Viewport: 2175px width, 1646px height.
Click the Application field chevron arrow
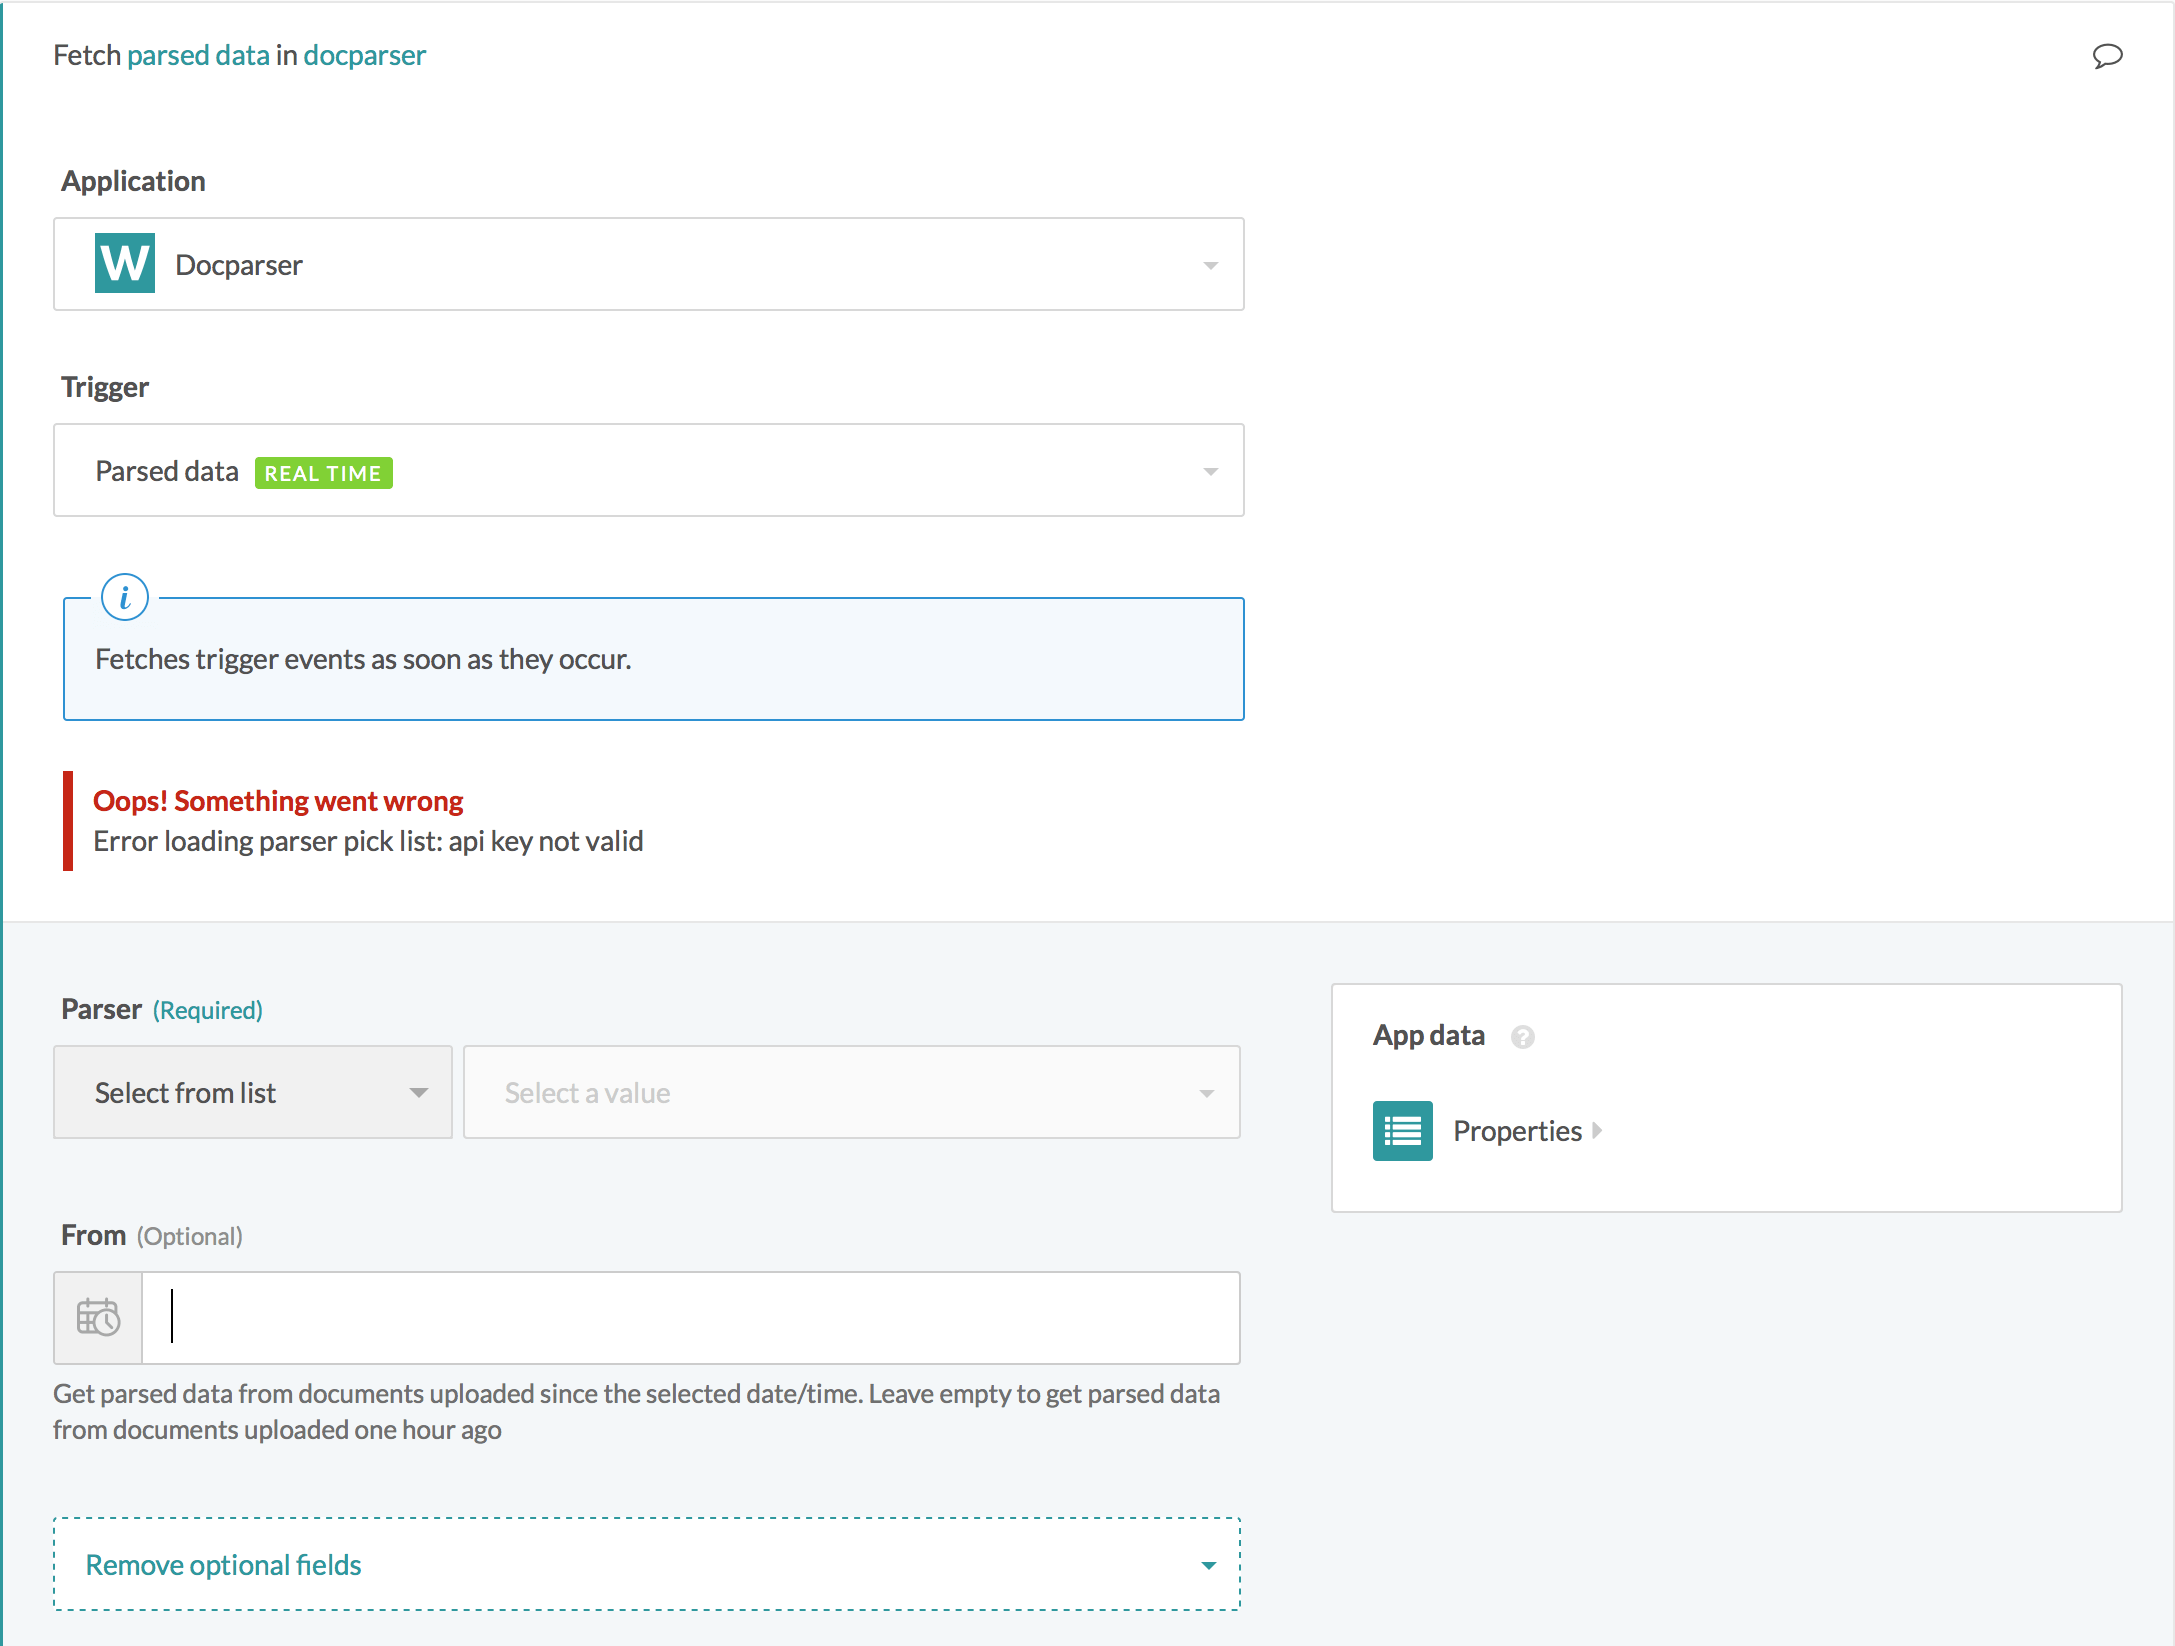(1211, 264)
